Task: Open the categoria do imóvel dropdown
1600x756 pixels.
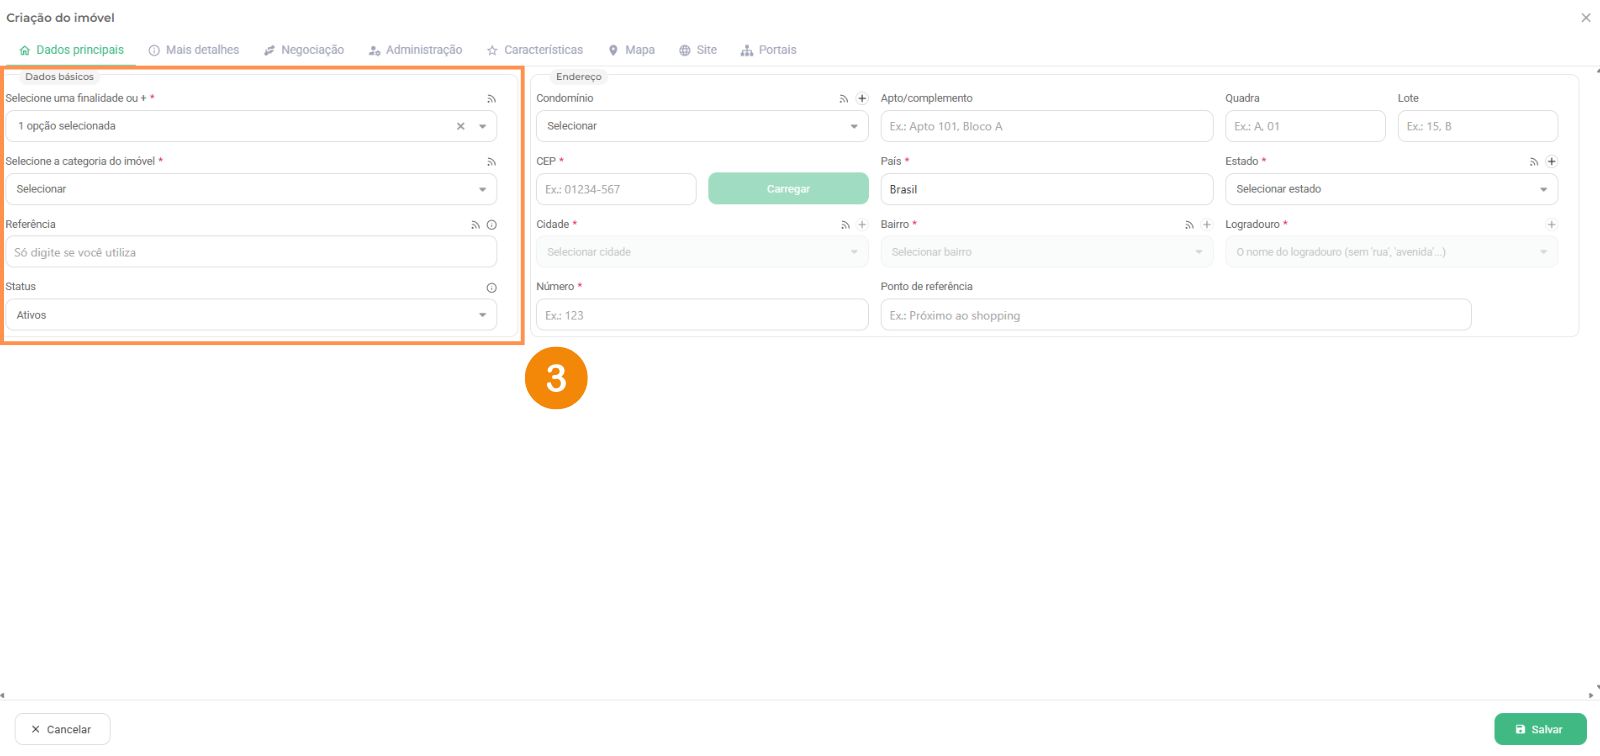Action: [250, 189]
